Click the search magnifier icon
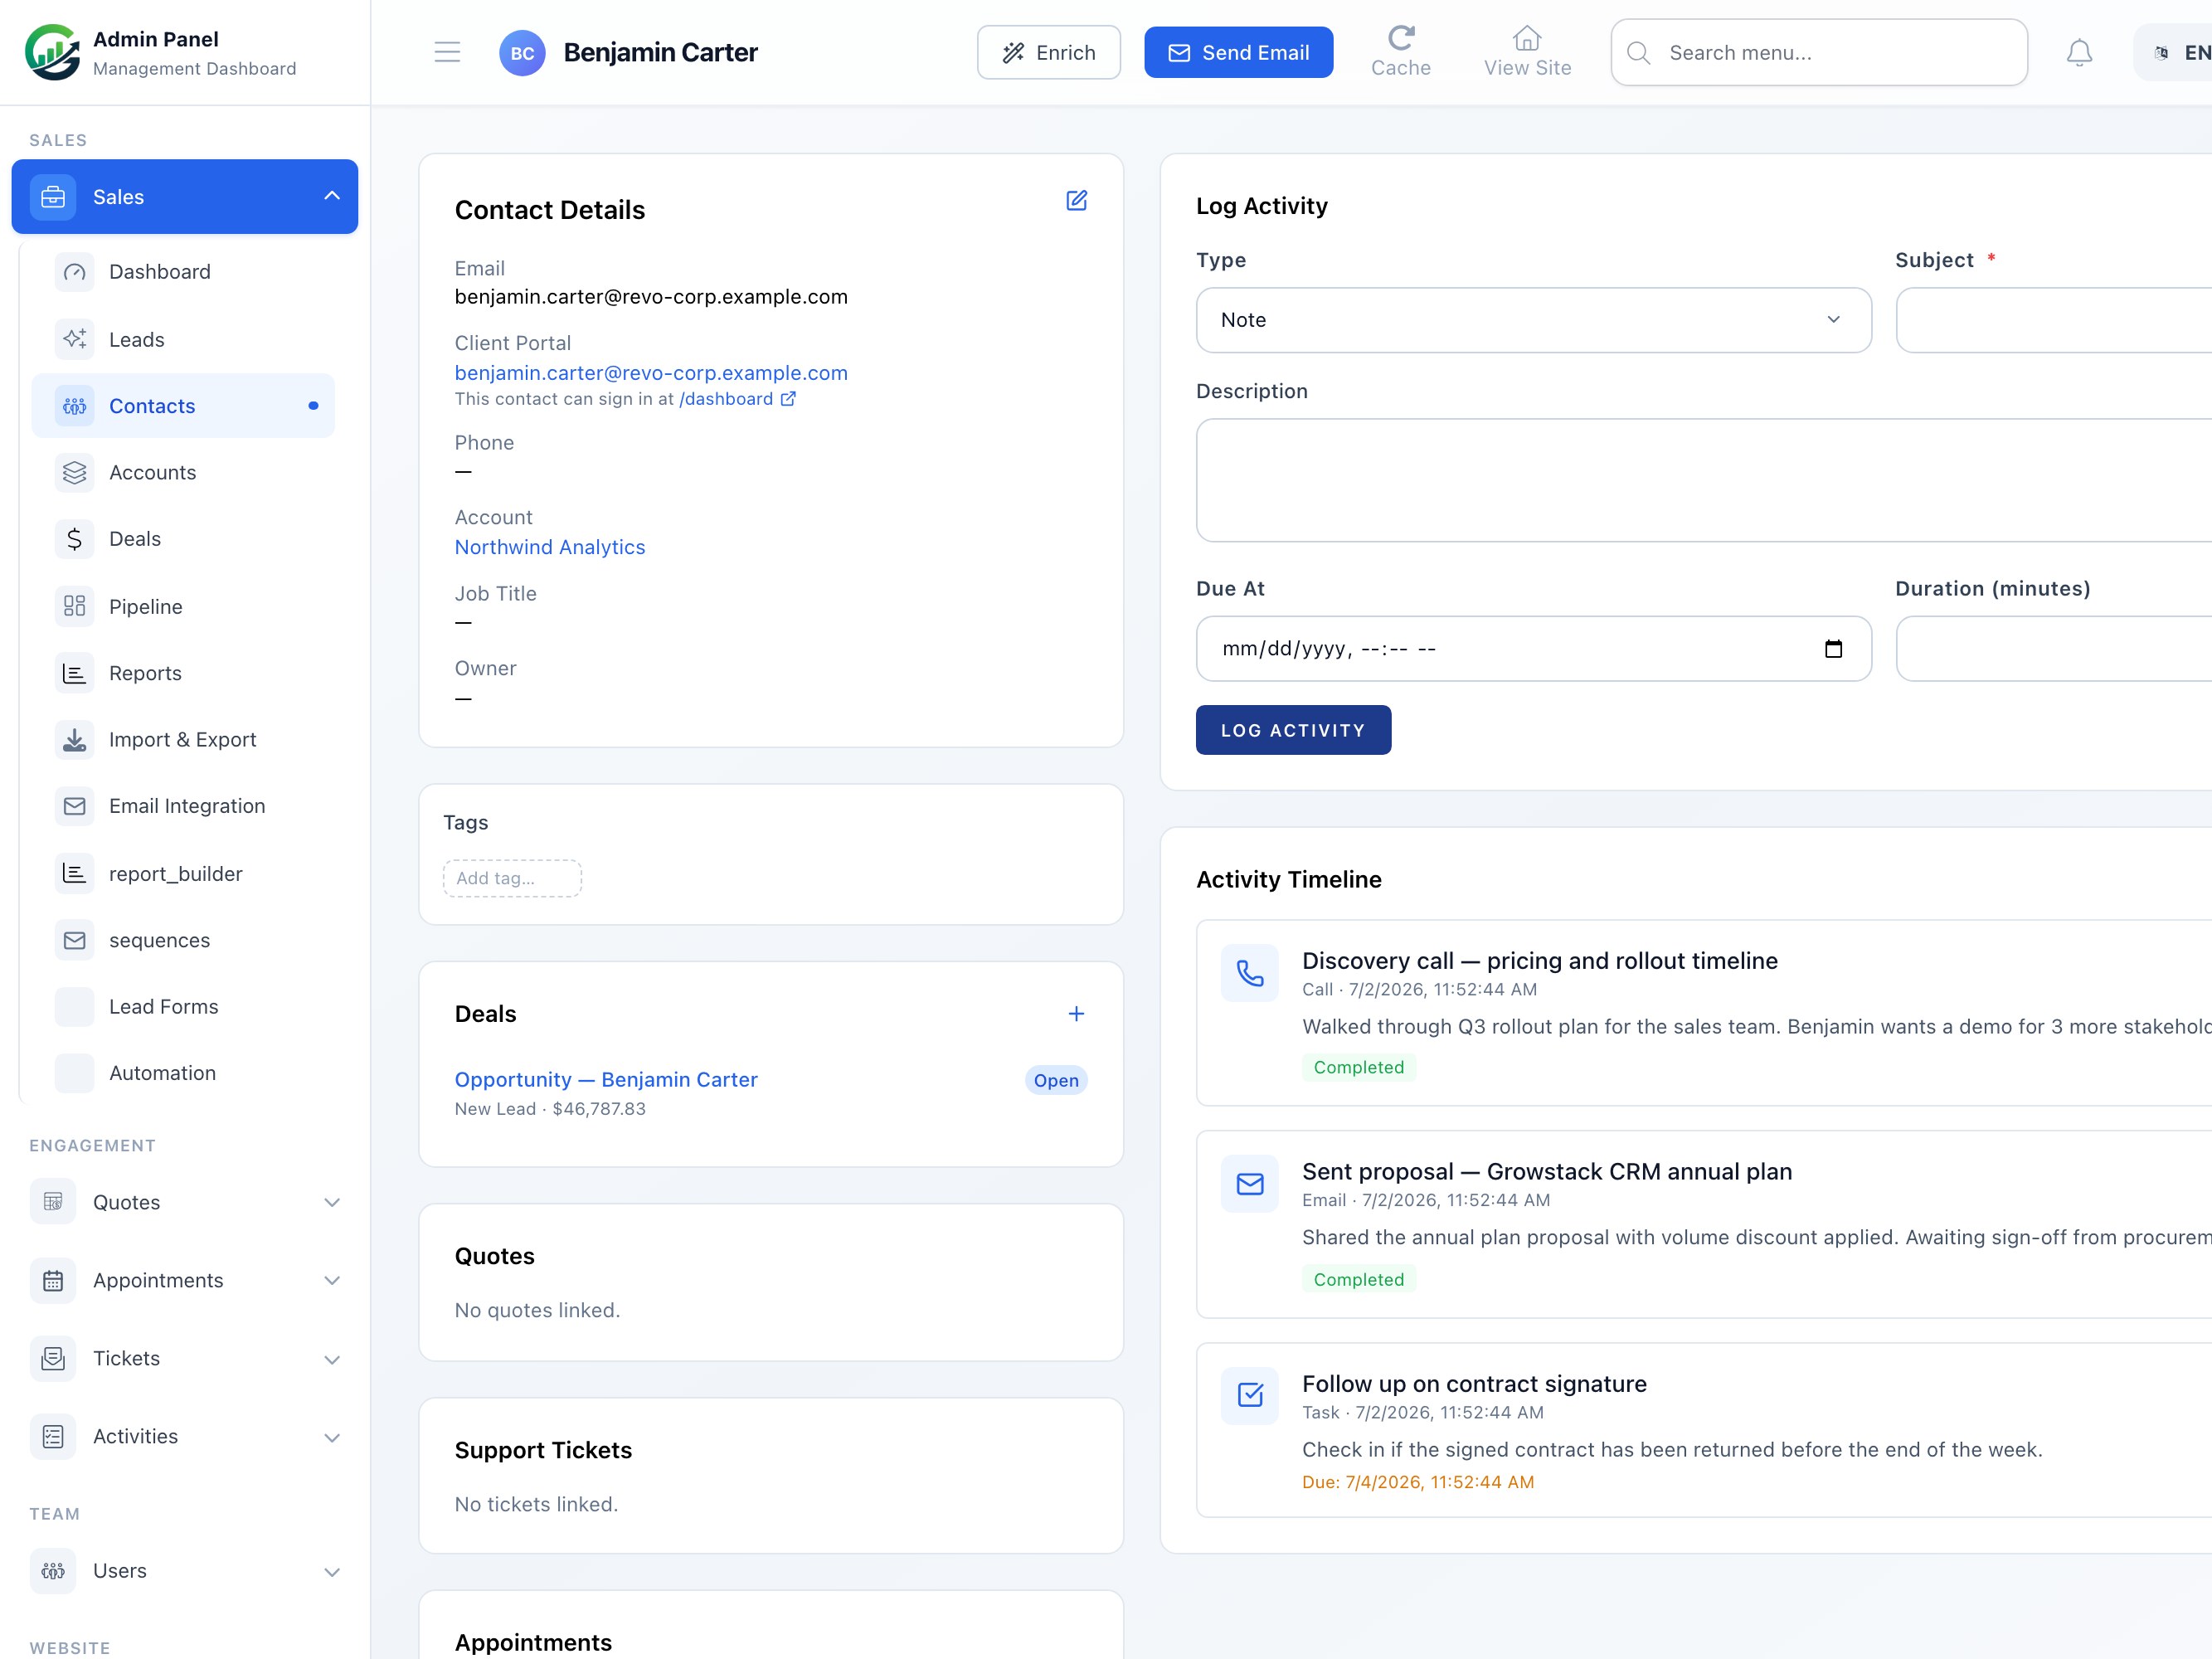 pyautogui.click(x=1638, y=52)
